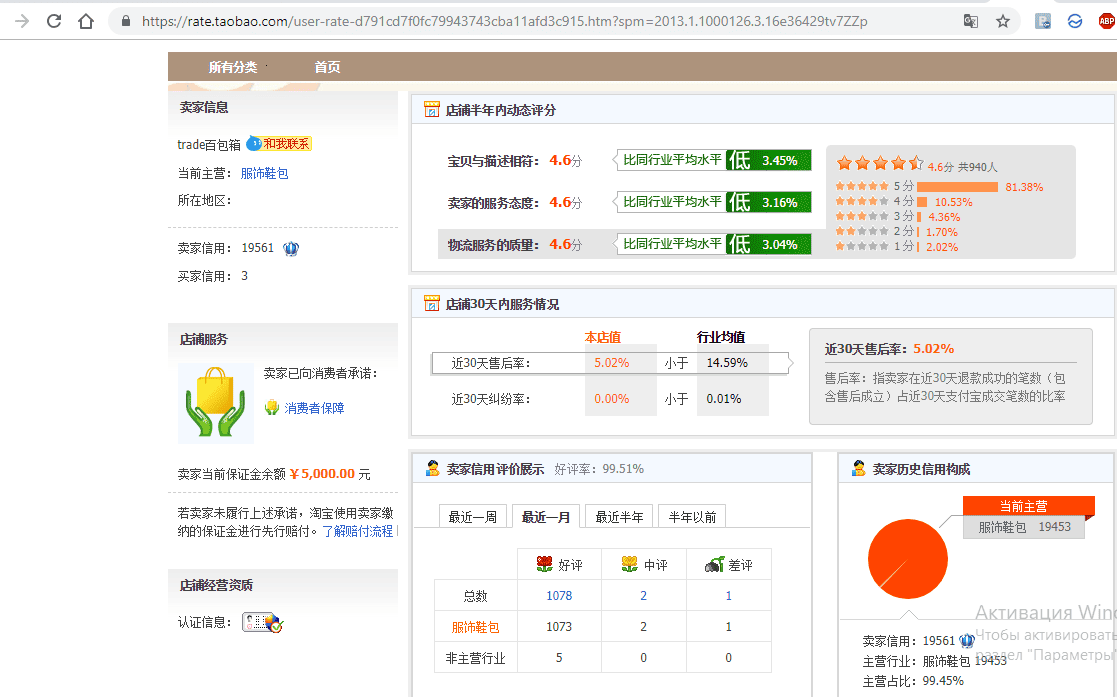Screen dimensions: 1117x697
Task: Open the ABP adblock extension icon
Action: (1106, 21)
